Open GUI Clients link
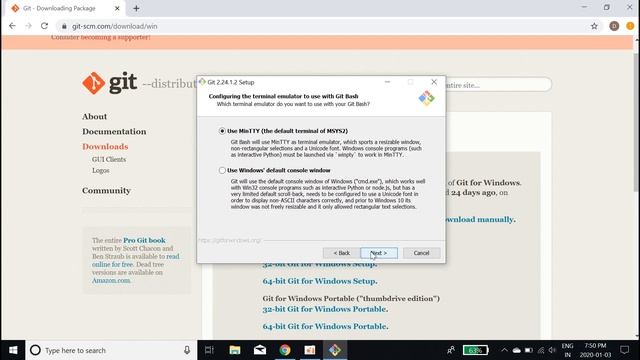The width and height of the screenshot is (640, 360). (109, 160)
